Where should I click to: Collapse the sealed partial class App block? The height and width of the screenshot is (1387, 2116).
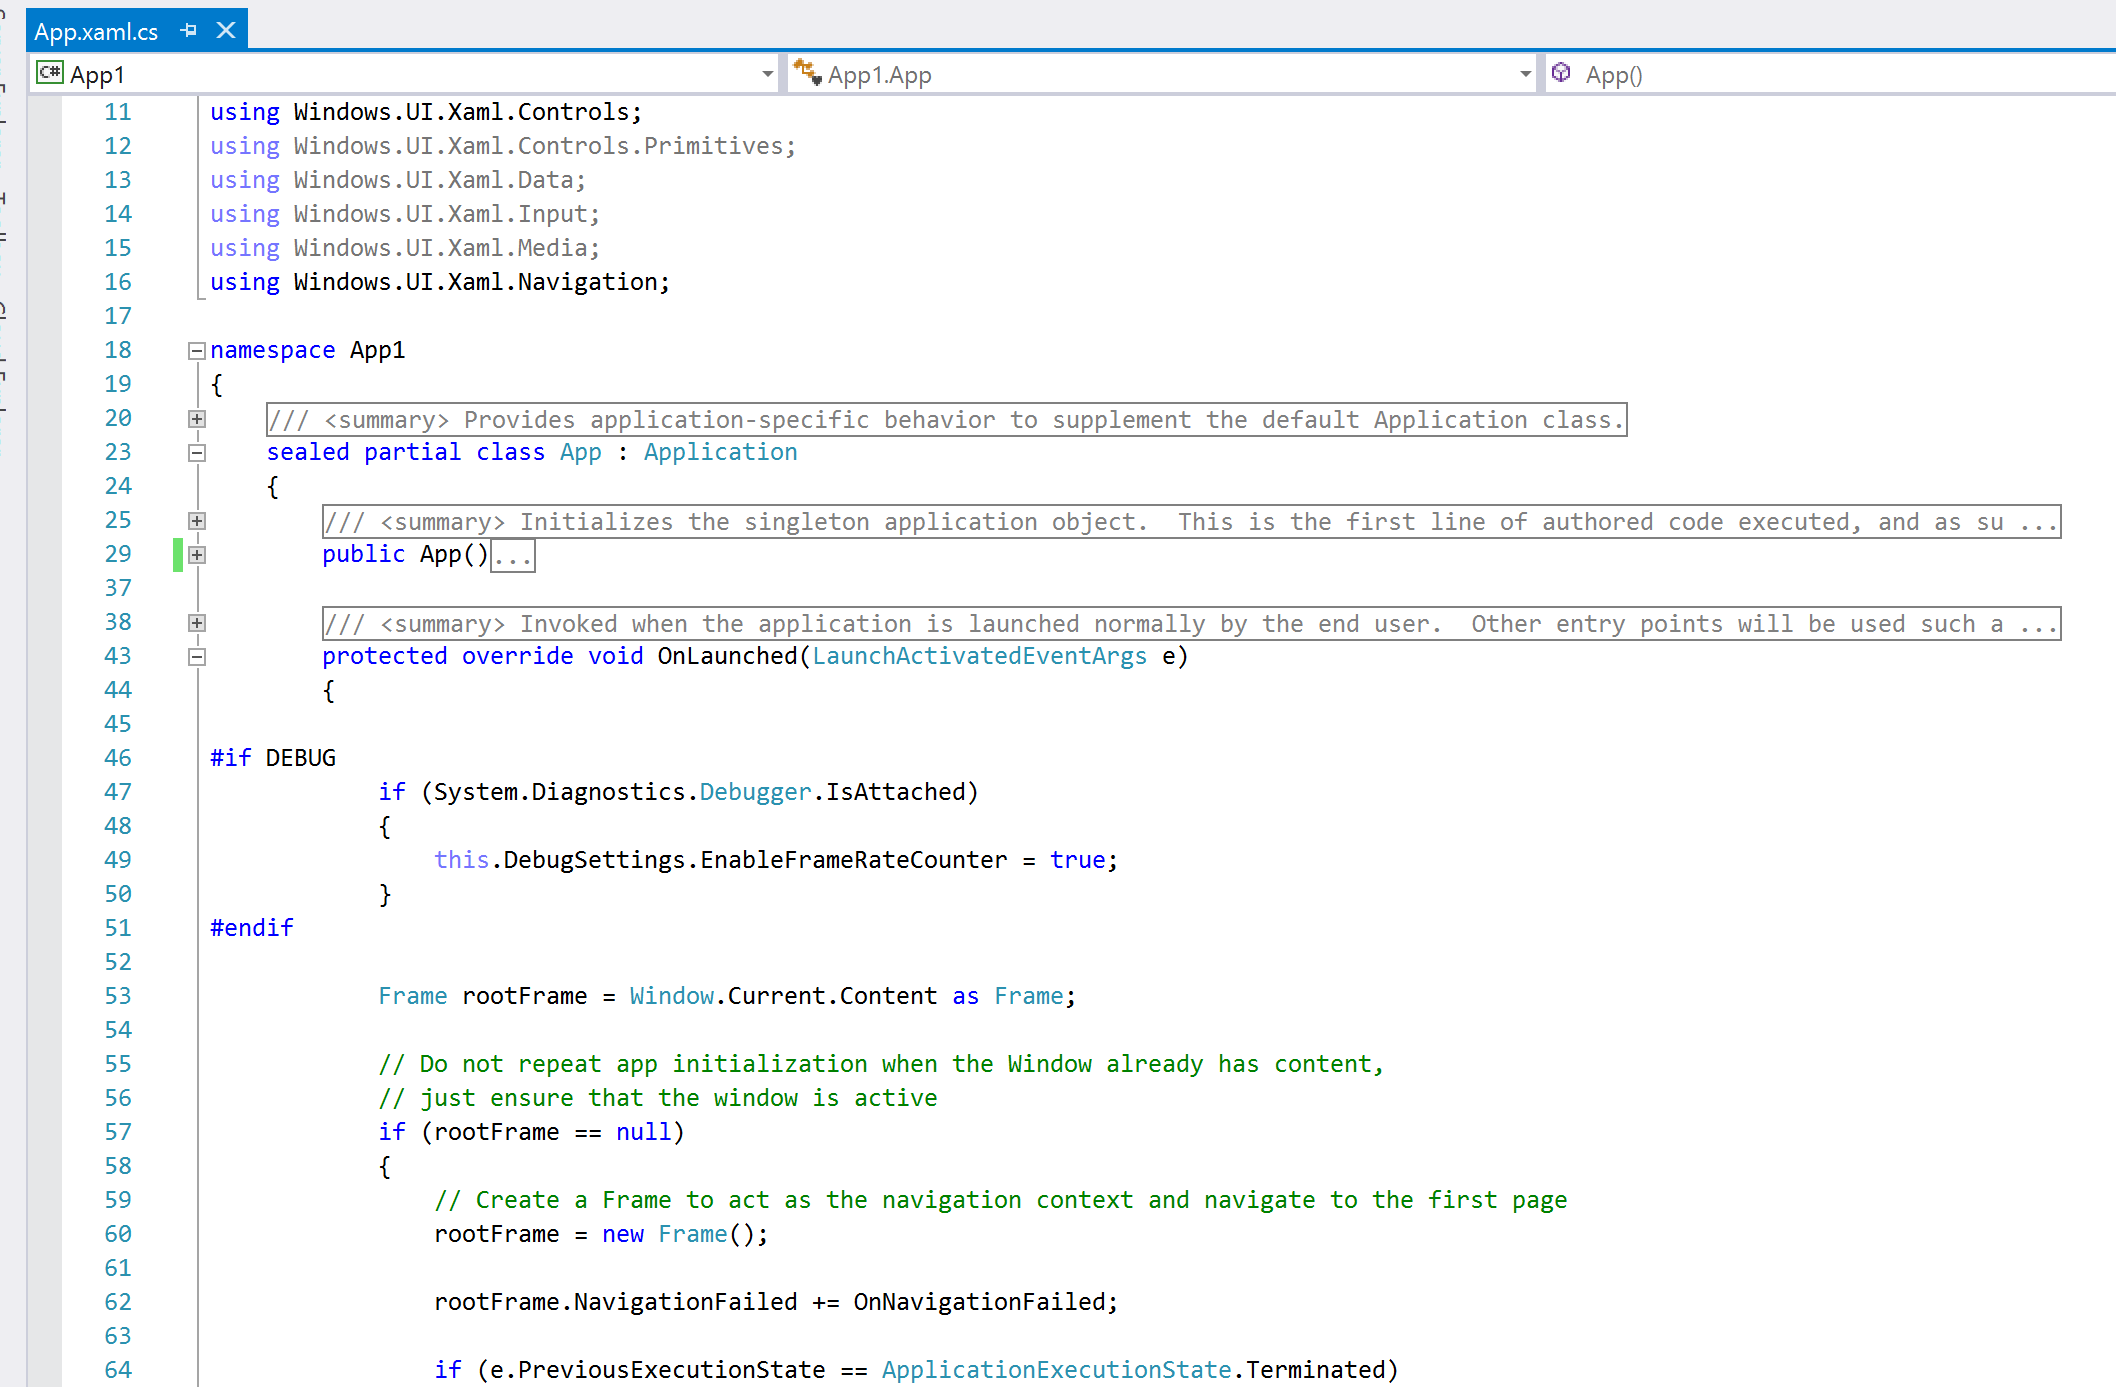[x=197, y=453]
